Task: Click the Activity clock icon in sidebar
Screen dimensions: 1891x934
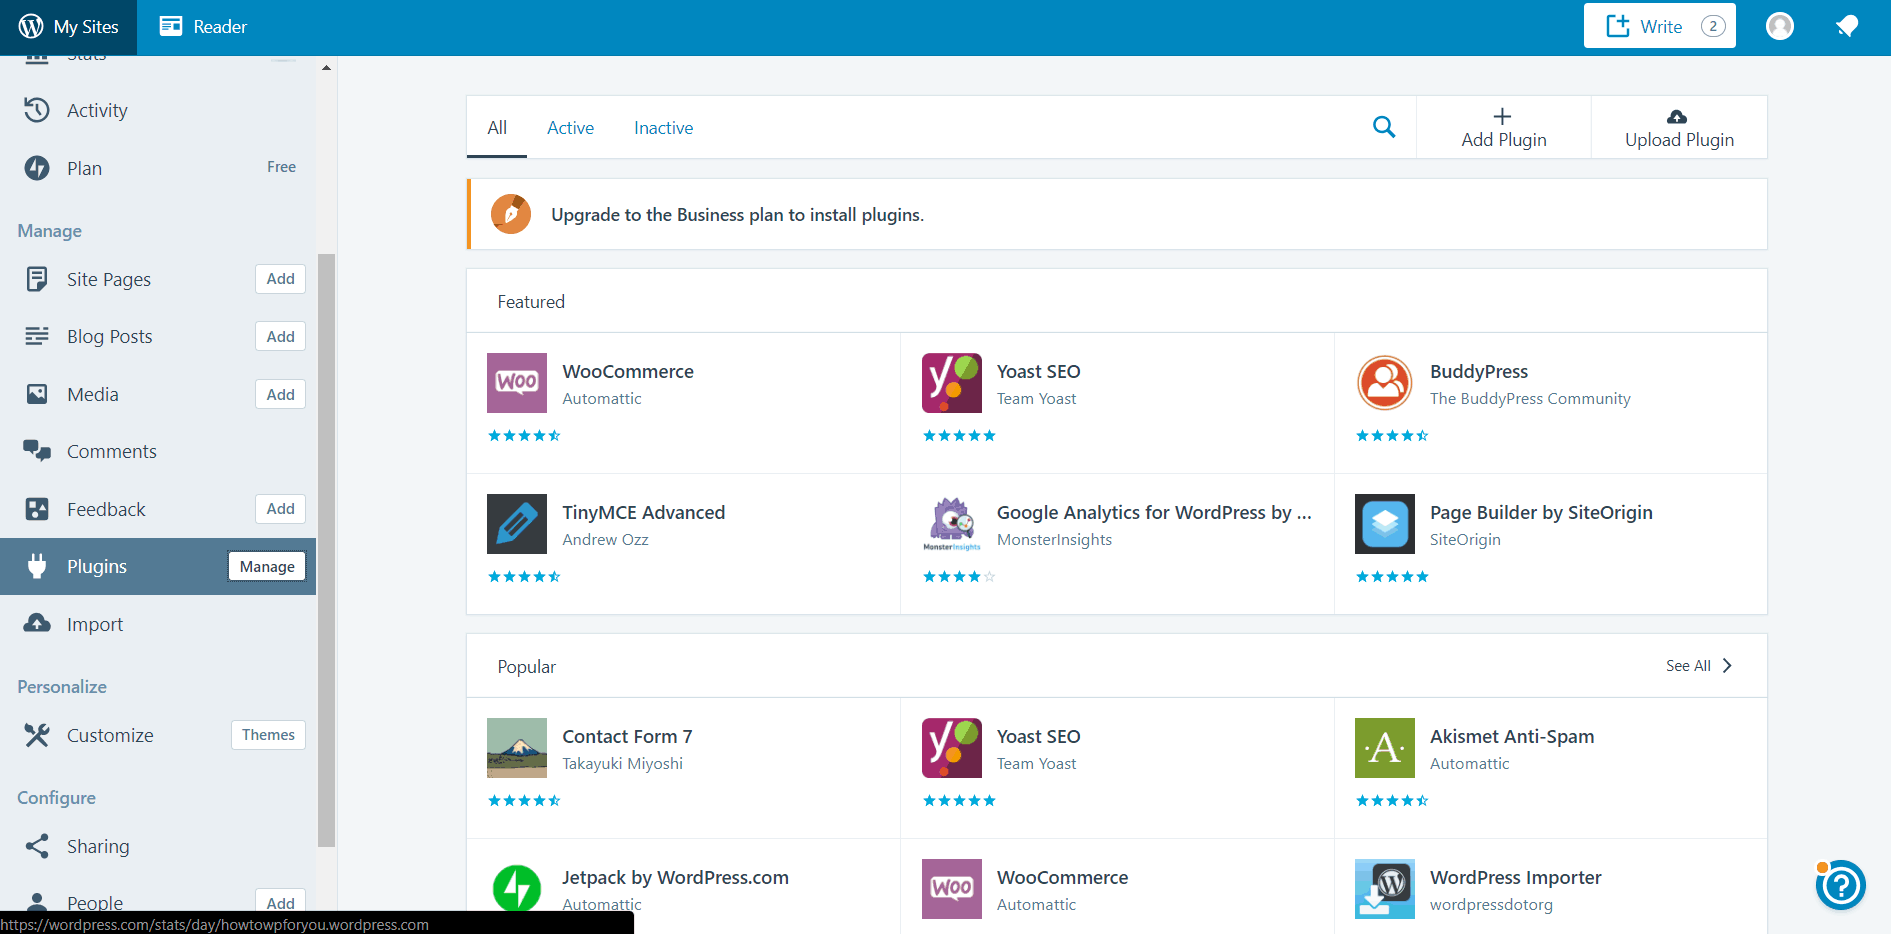Action: click(x=37, y=110)
